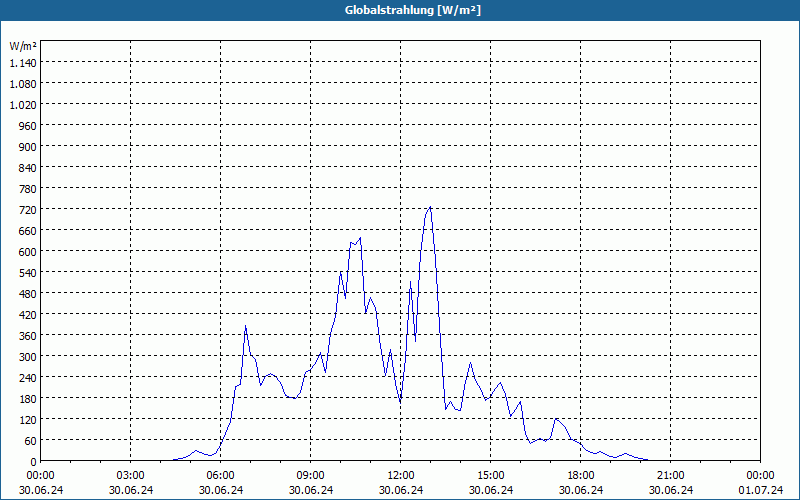Click the 0 y-axis origin label
This screenshot has width=800, height=500.
coord(34,462)
